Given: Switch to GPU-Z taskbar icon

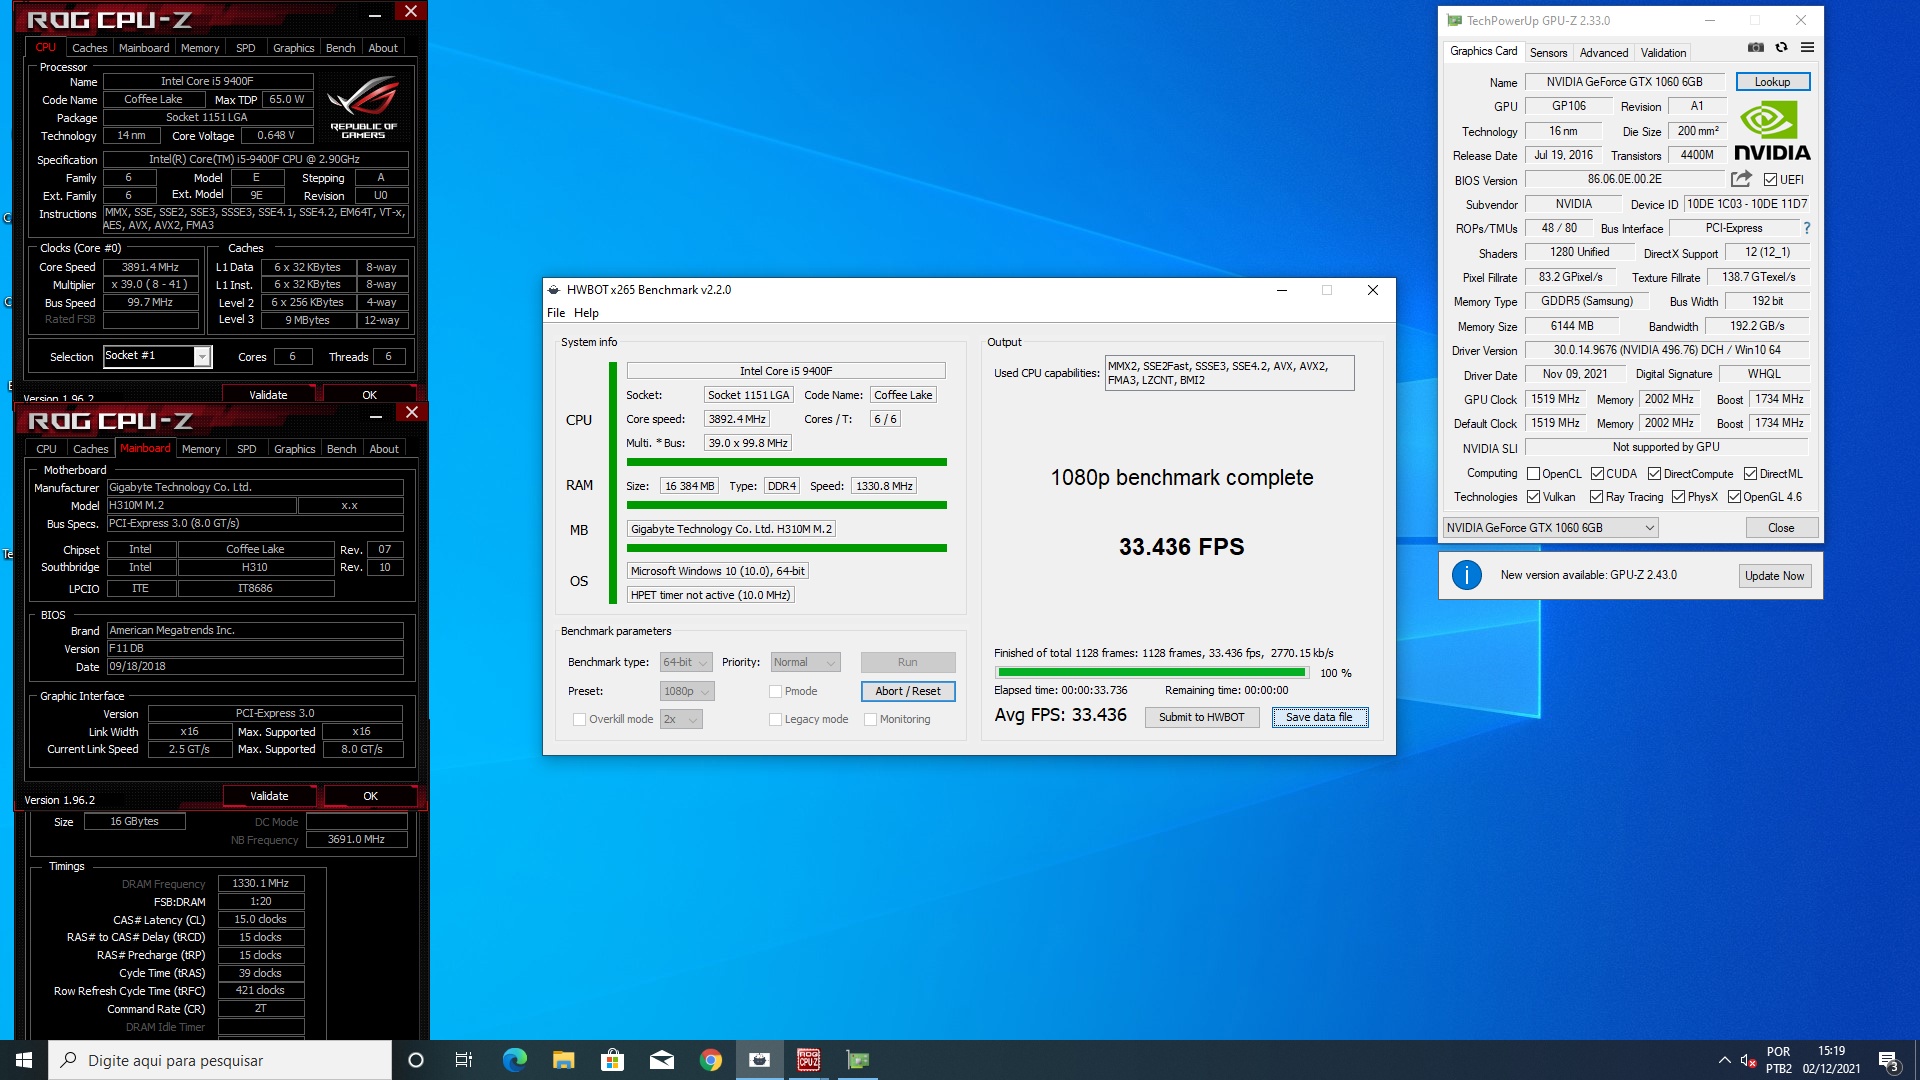Looking at the screenshot, I should point(858,1060).
